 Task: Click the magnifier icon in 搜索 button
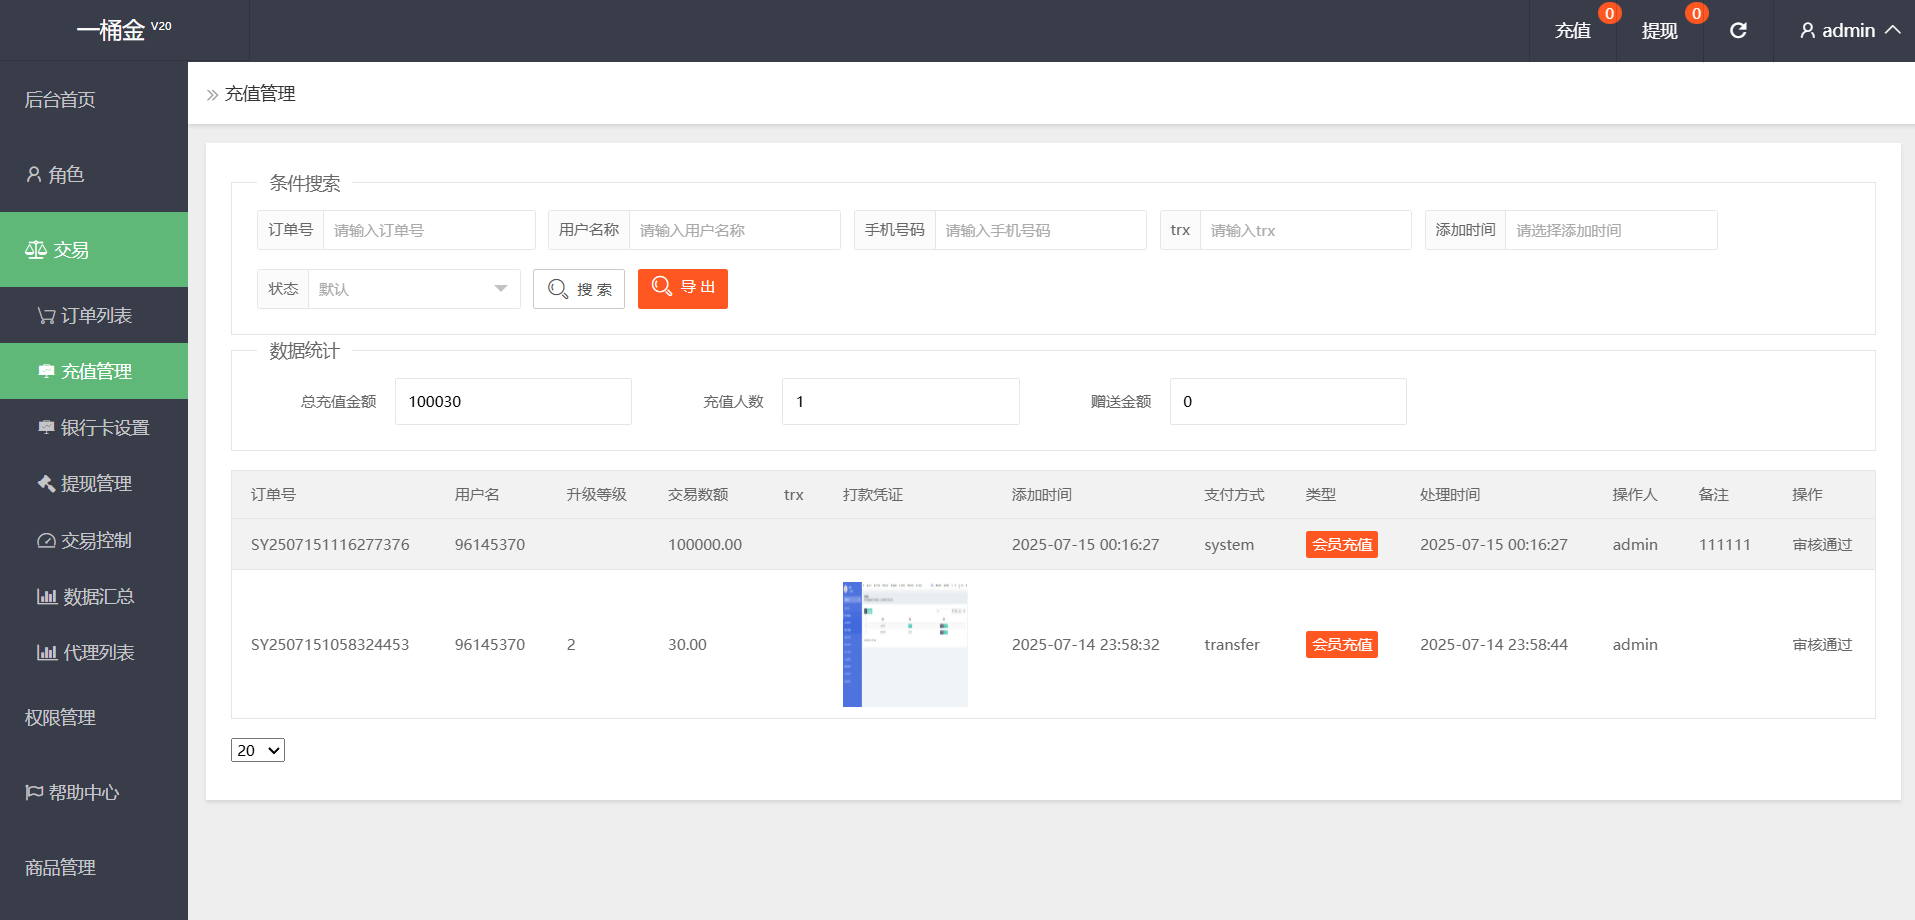pos(558,289)
